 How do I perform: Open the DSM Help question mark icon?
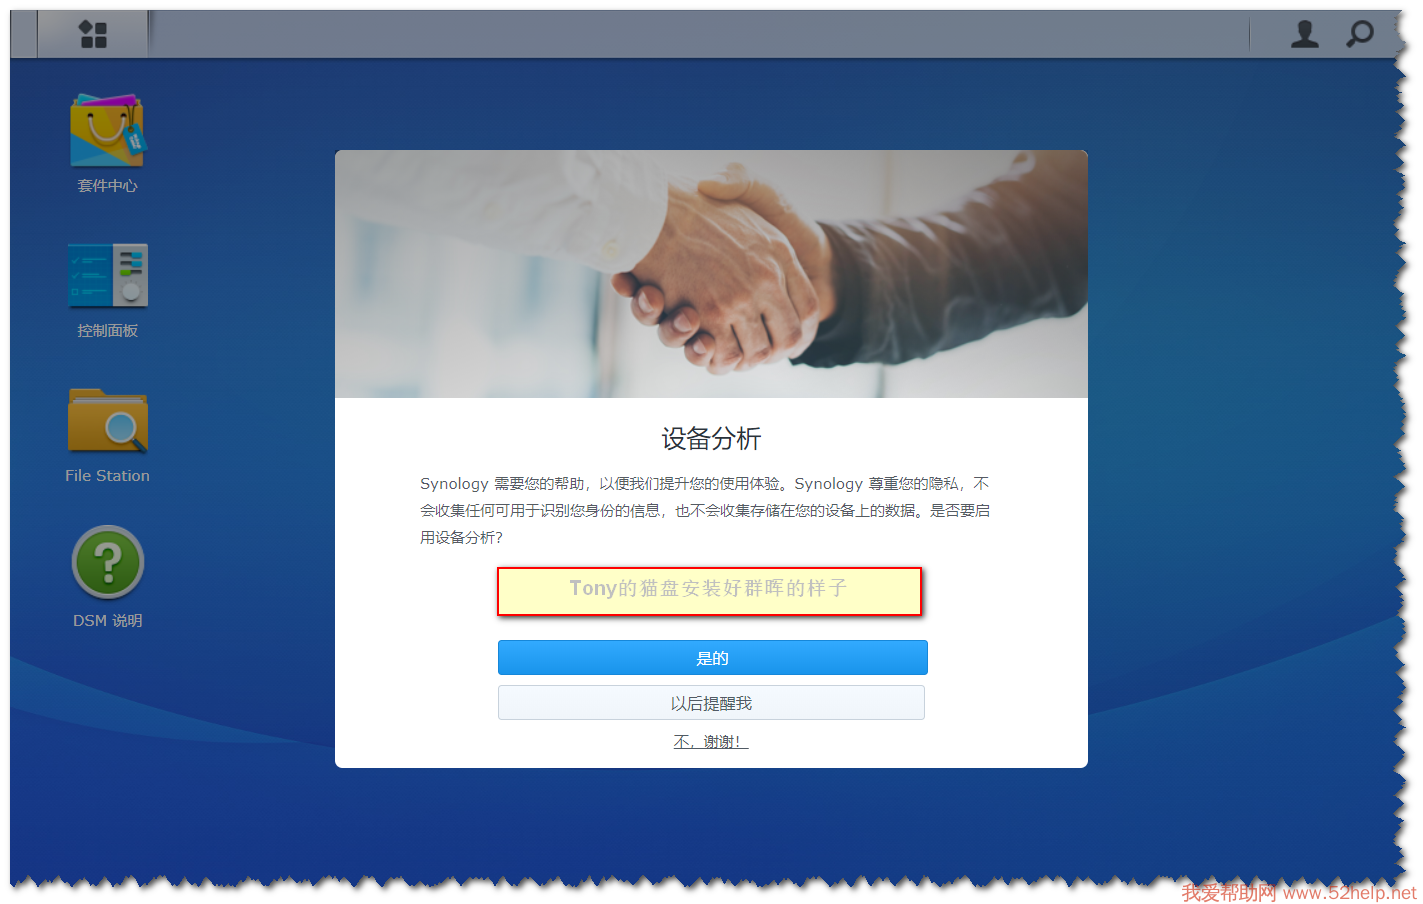[108, 562]
